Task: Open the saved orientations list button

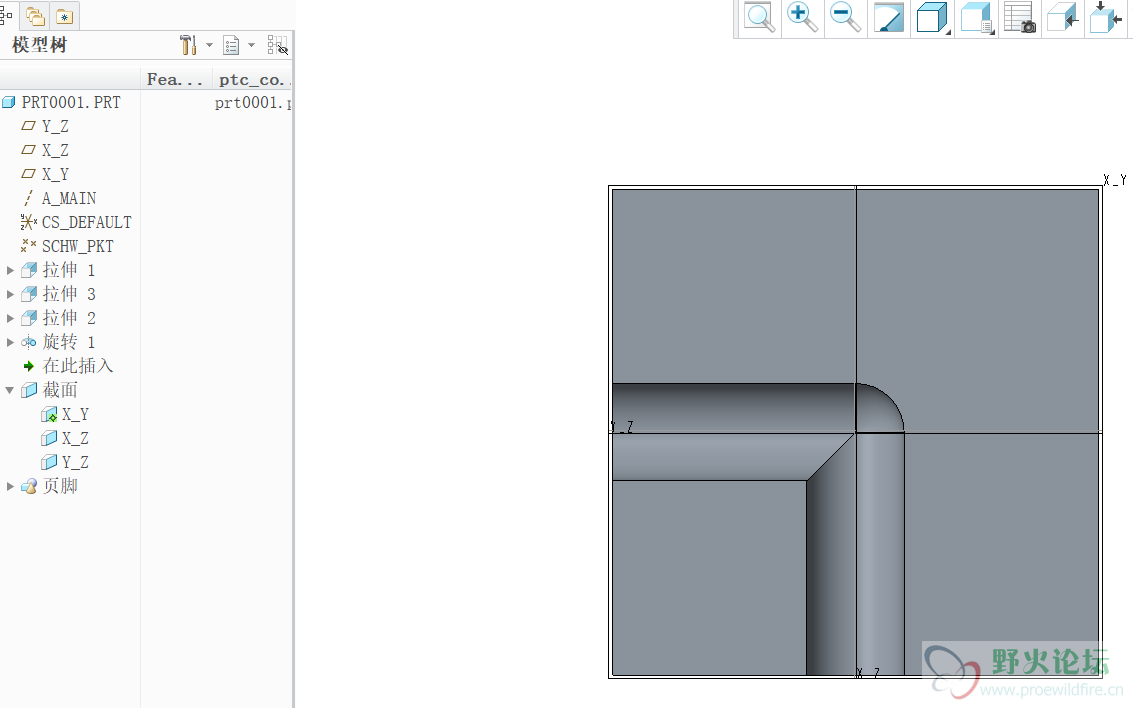Action: (977, 17)
